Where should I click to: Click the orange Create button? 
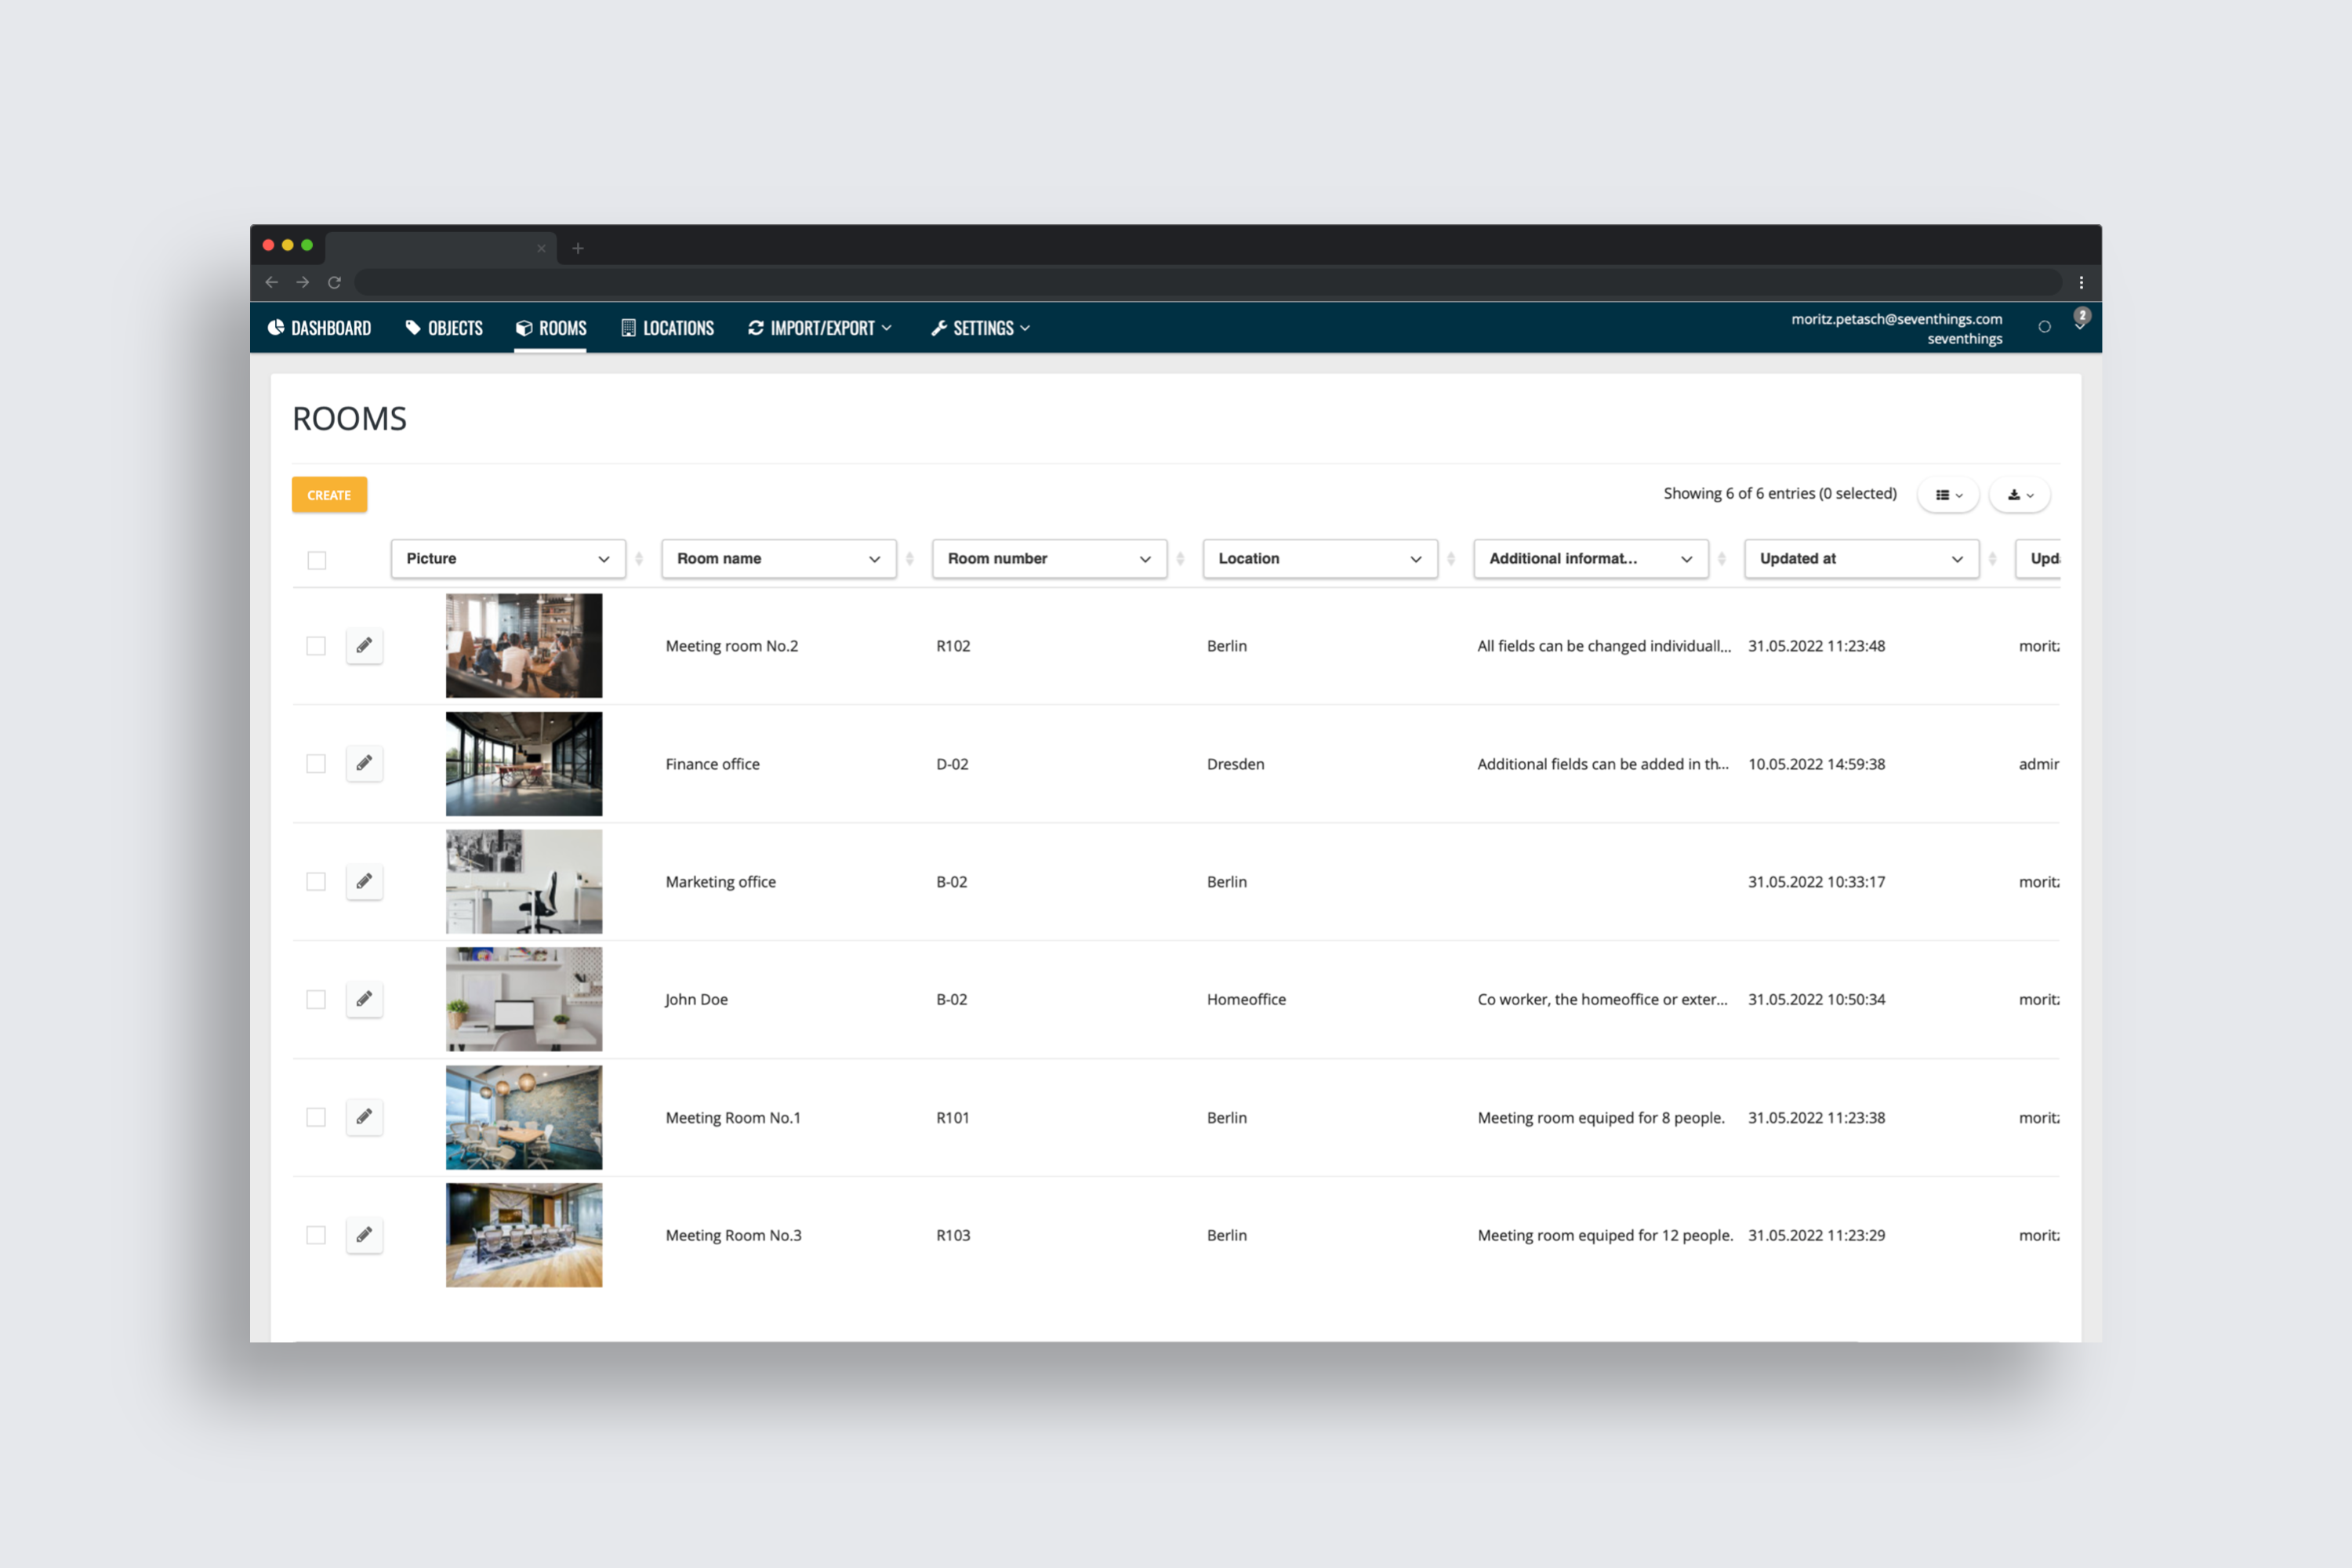point(329,495)
